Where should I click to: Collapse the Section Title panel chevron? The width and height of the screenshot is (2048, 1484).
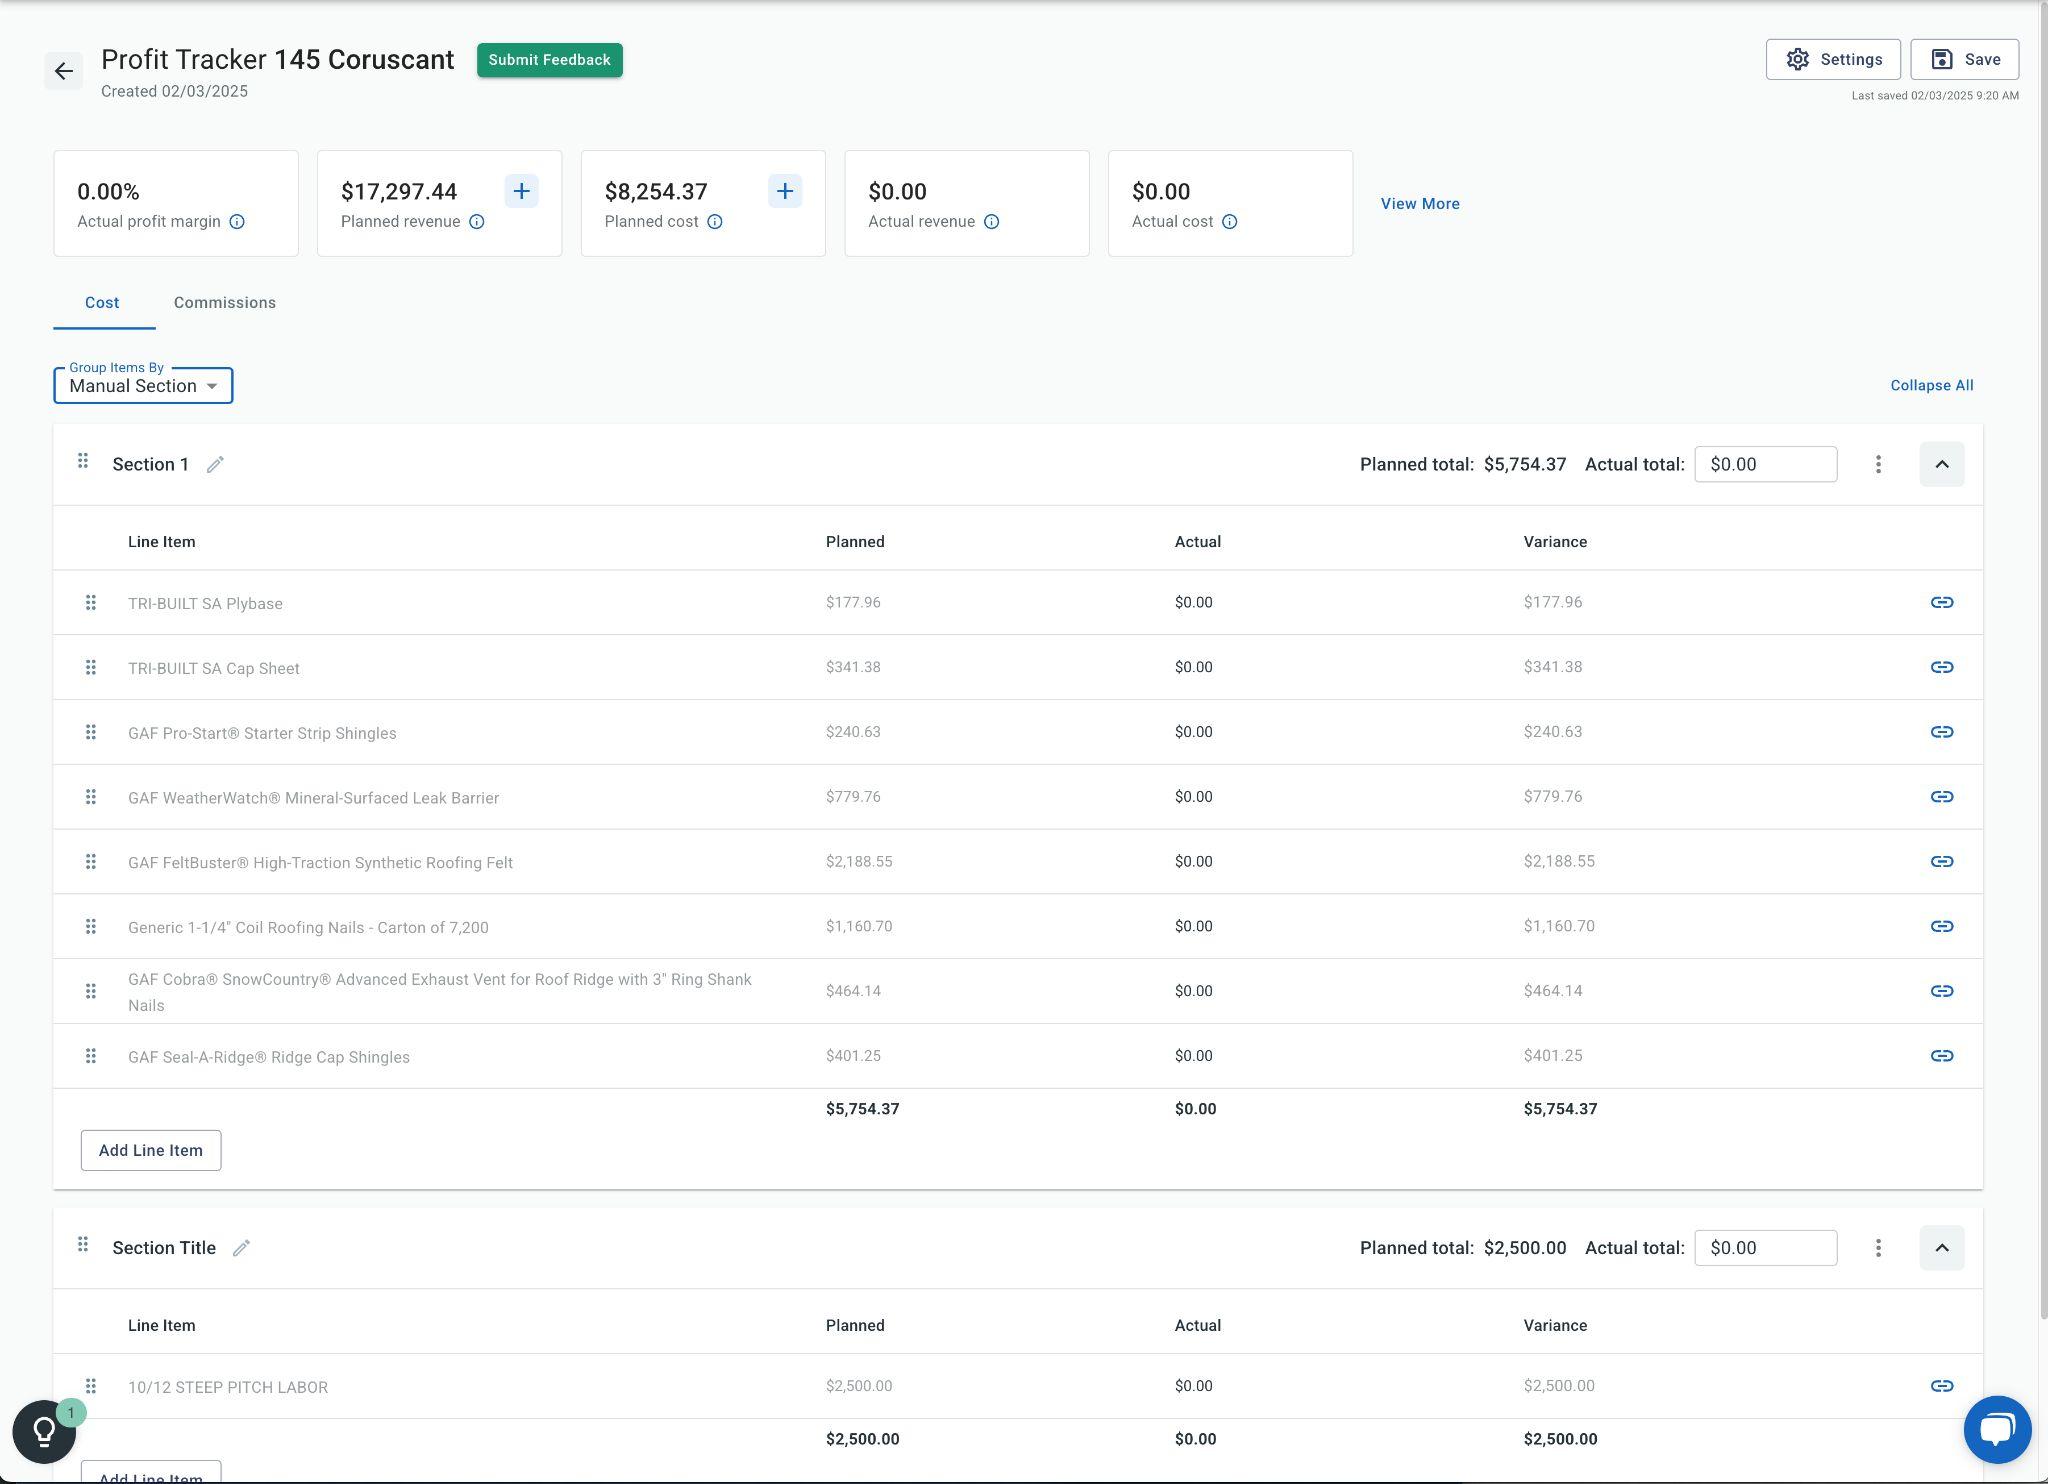[x=1941, y=1248]
